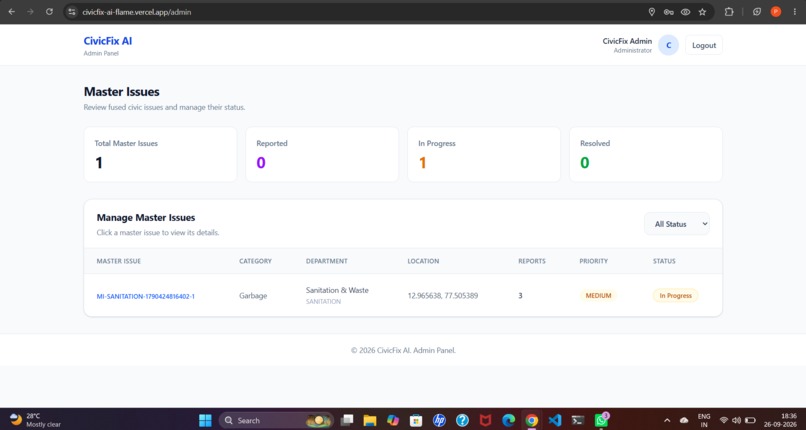Open the Terminal from the taskbar
806x430 pixels.
(x=578, y=420)
